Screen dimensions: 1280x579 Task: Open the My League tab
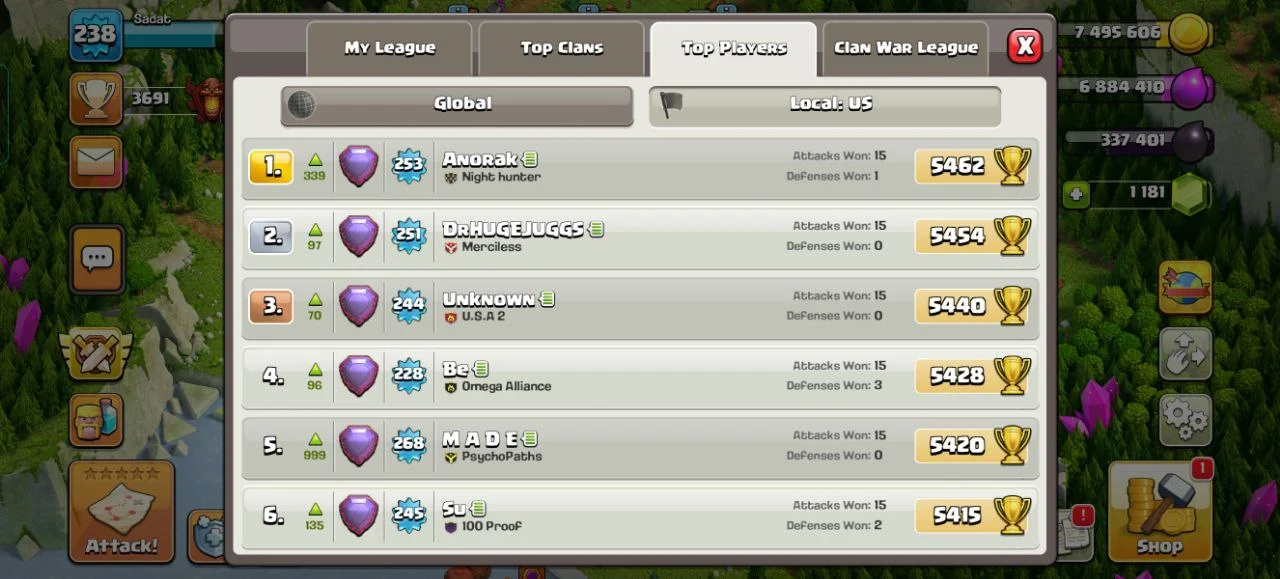point(389,48)
